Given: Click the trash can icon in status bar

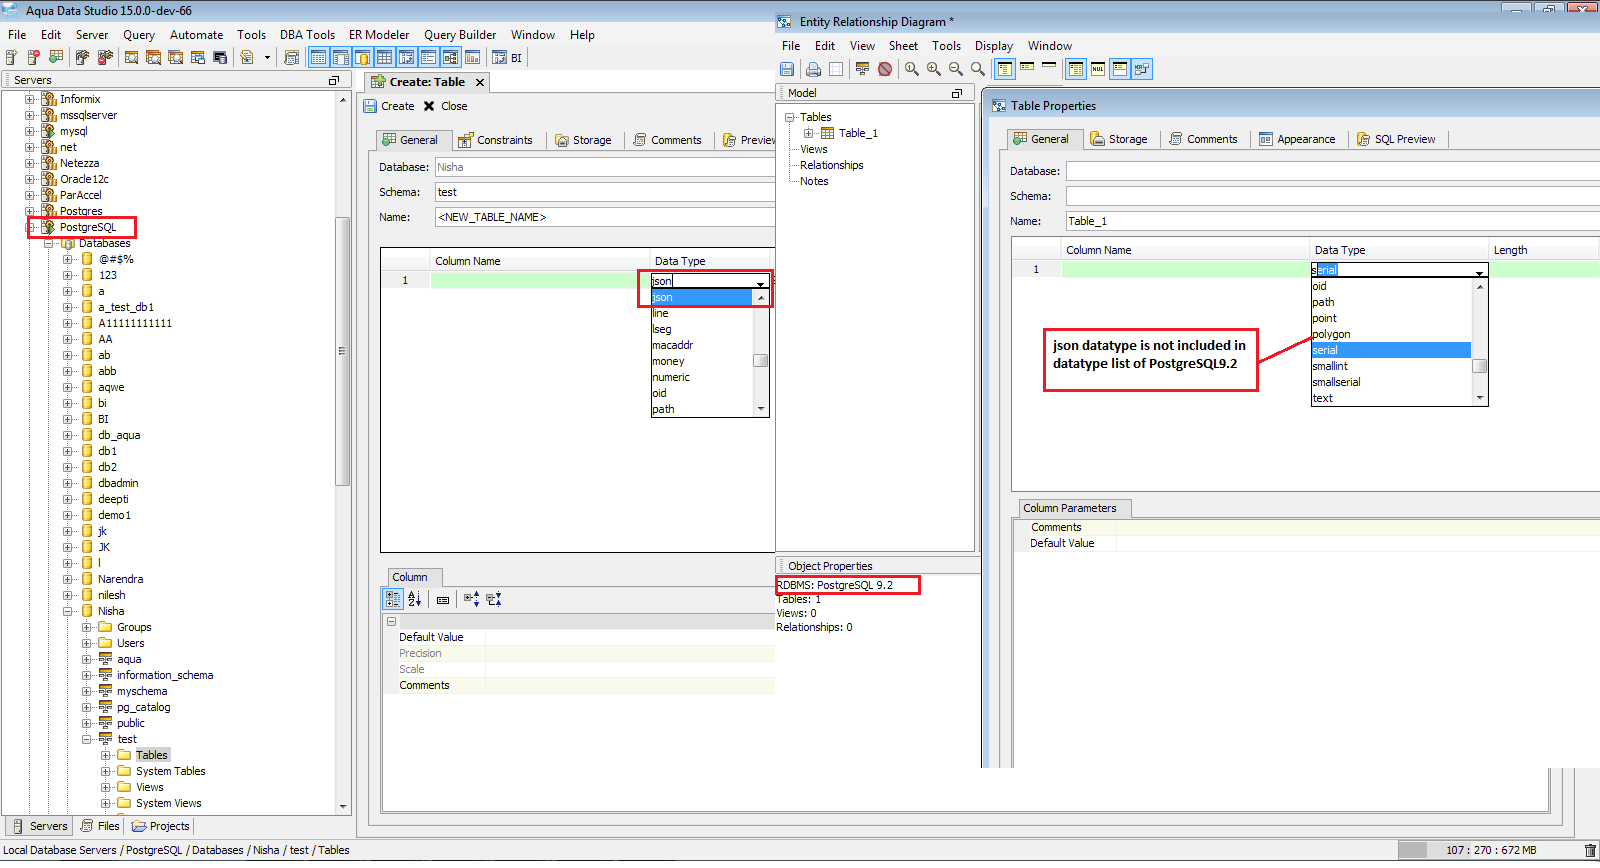Looking at the screenshot, I should (x=1590, y=850).
